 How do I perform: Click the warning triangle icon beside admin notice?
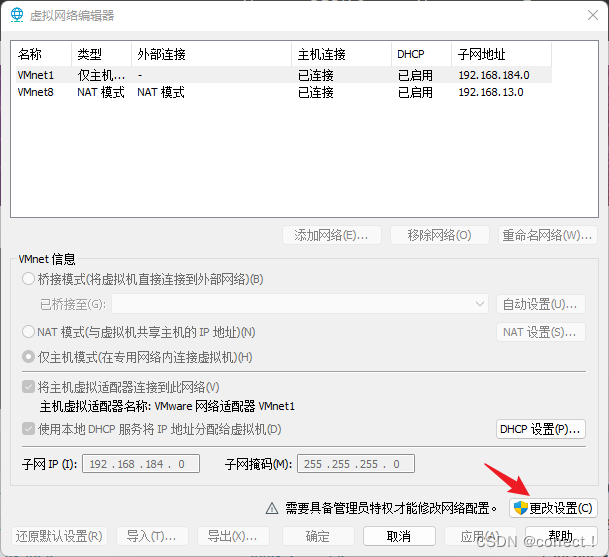(x=272, y=508)
